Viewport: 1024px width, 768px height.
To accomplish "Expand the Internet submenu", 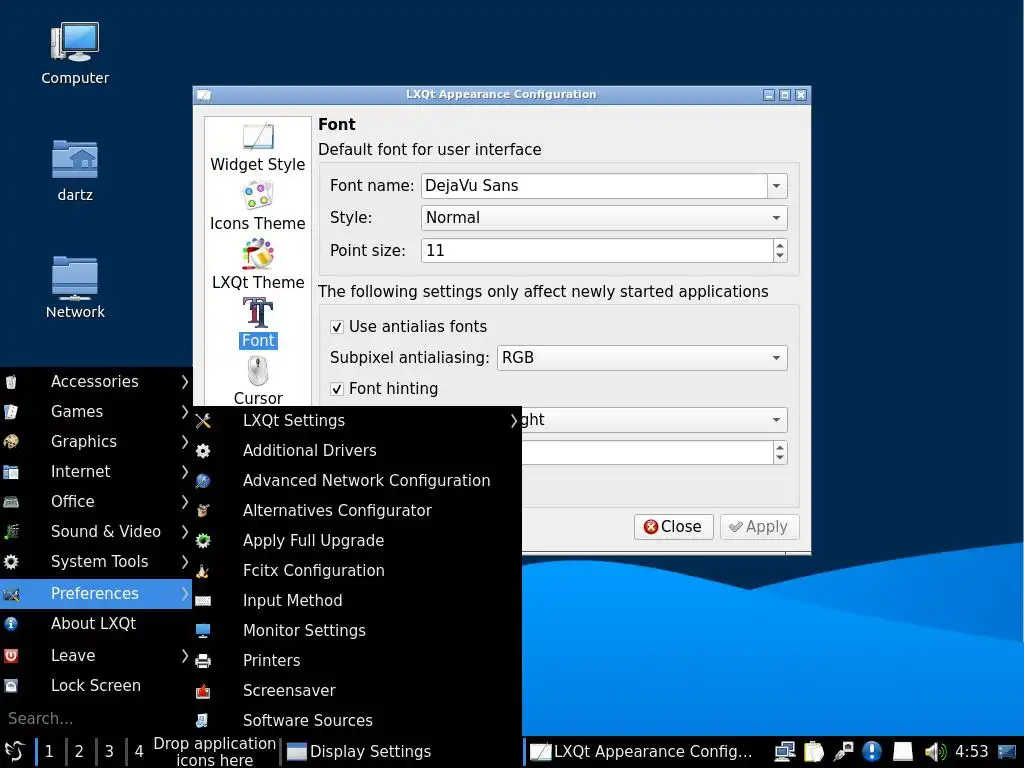I will (x=96, y=472).
